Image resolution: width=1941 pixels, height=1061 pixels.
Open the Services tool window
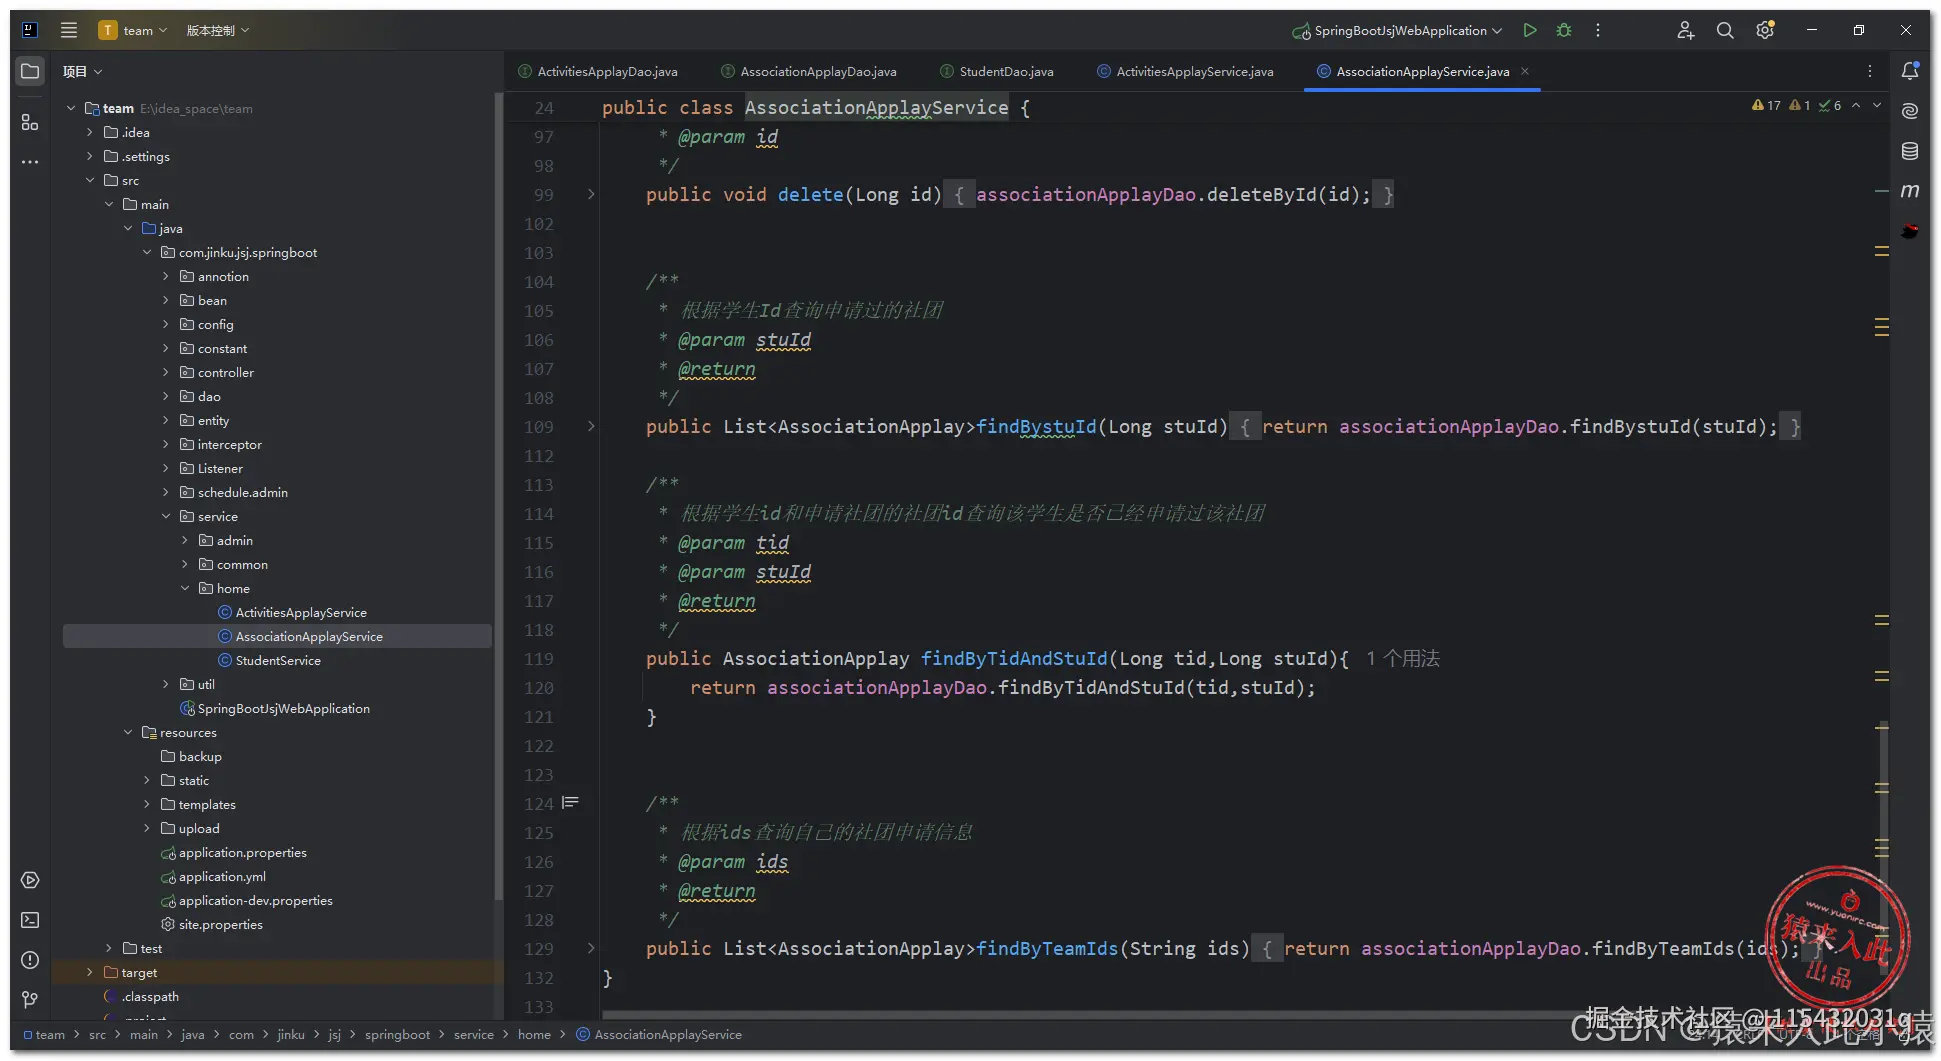coord(30,880)
